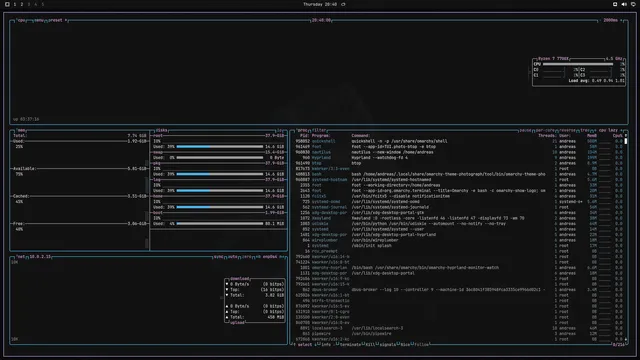
Task: Toggle sync in net box
Action: pos(219,257)
